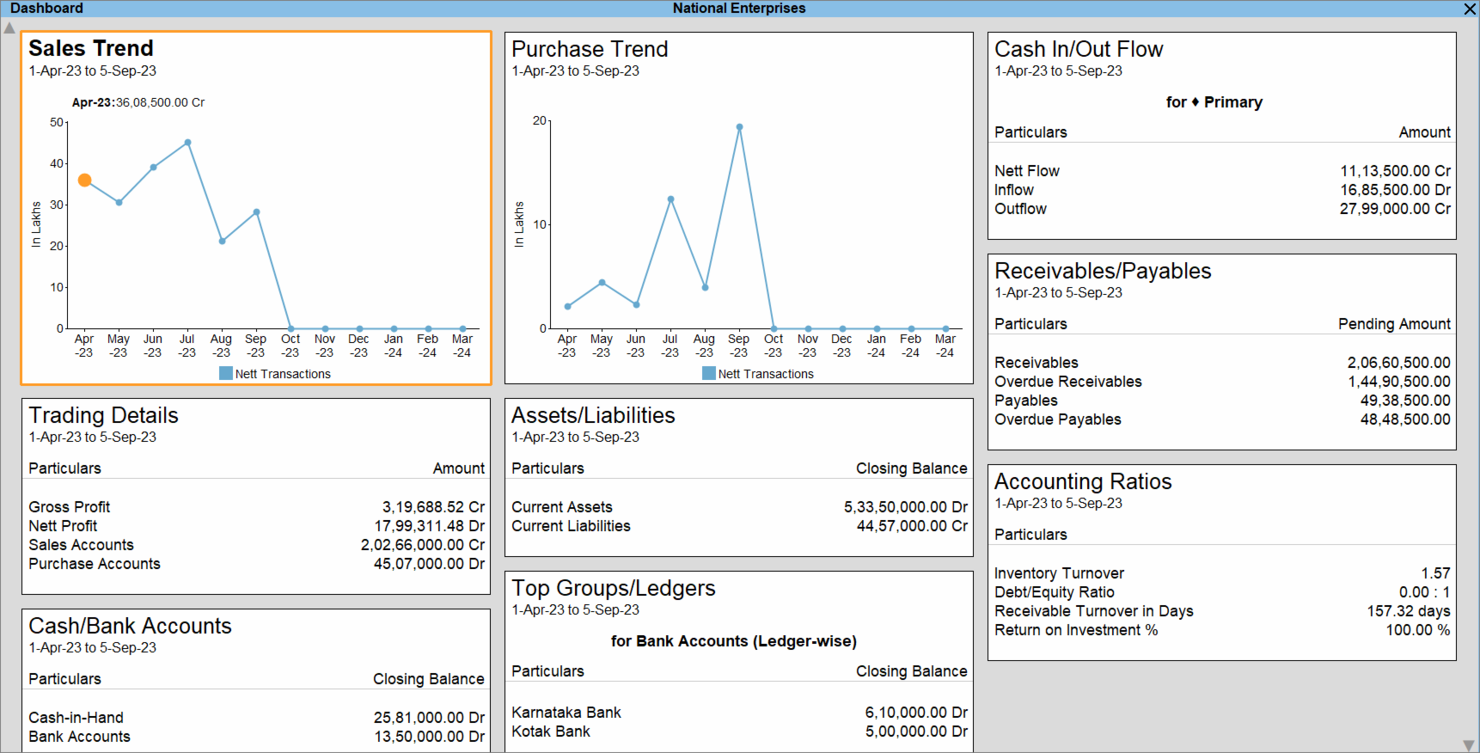Viewport: 1480px width, 753px height.
Task: Select the Kotak Bank ledger row
Action: point(546,731)
